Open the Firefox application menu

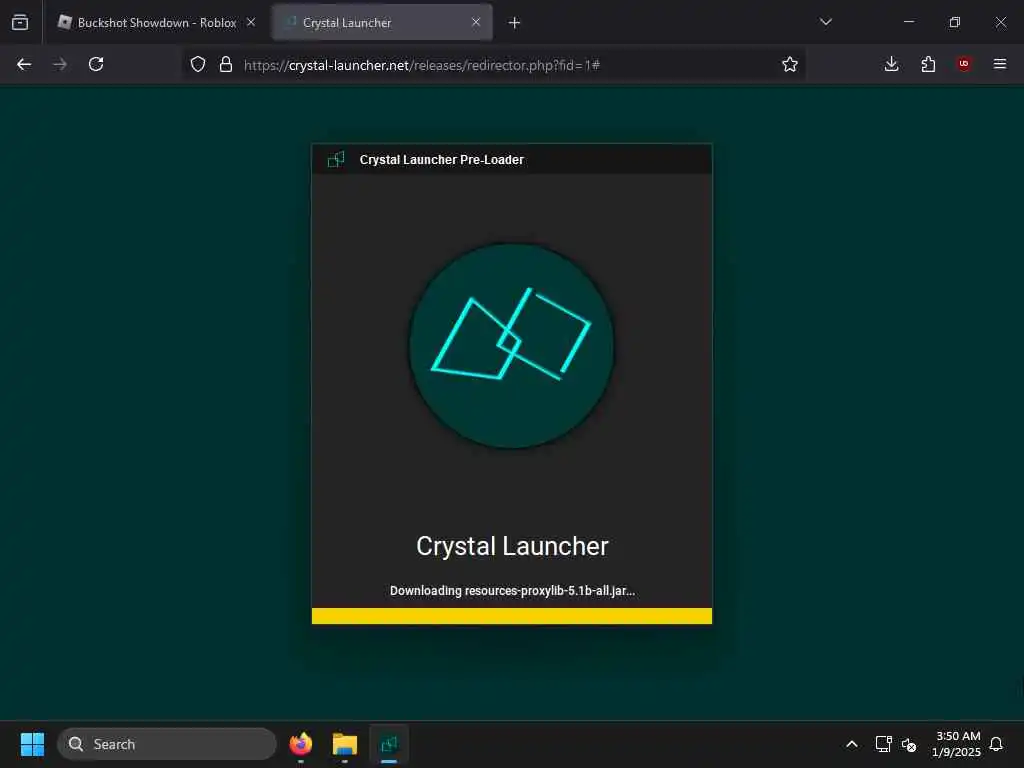coord(1000,64)
